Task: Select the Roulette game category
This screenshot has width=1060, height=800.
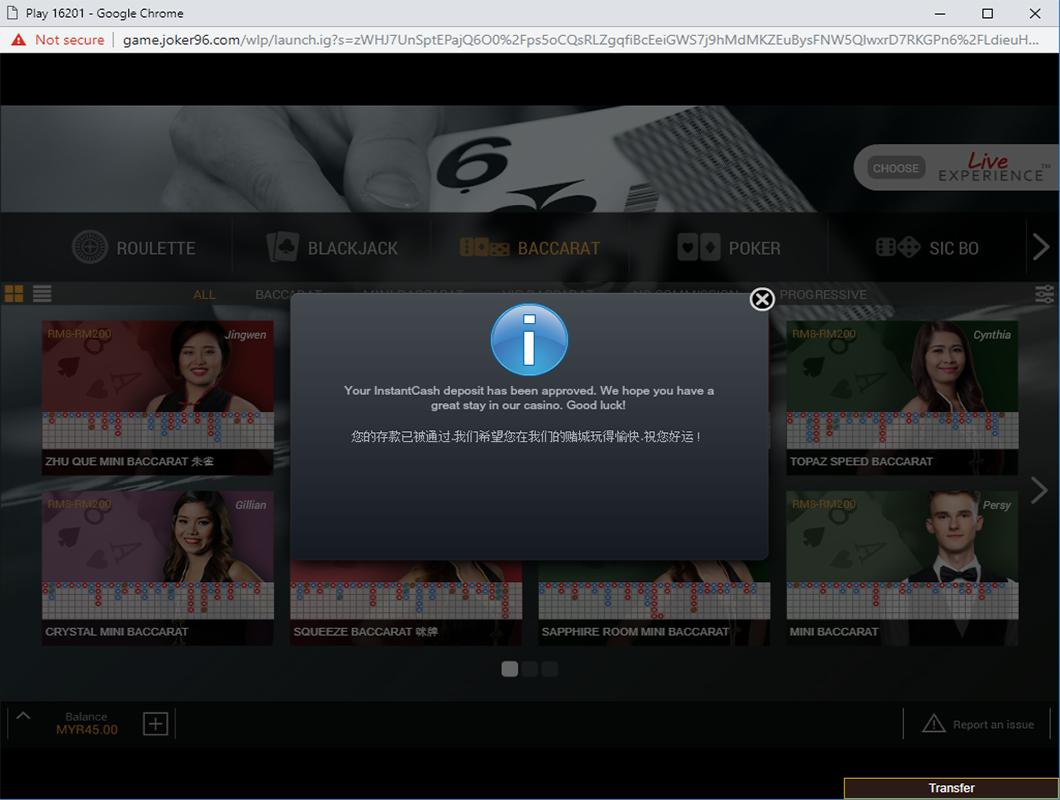Action: pos(134,248)
